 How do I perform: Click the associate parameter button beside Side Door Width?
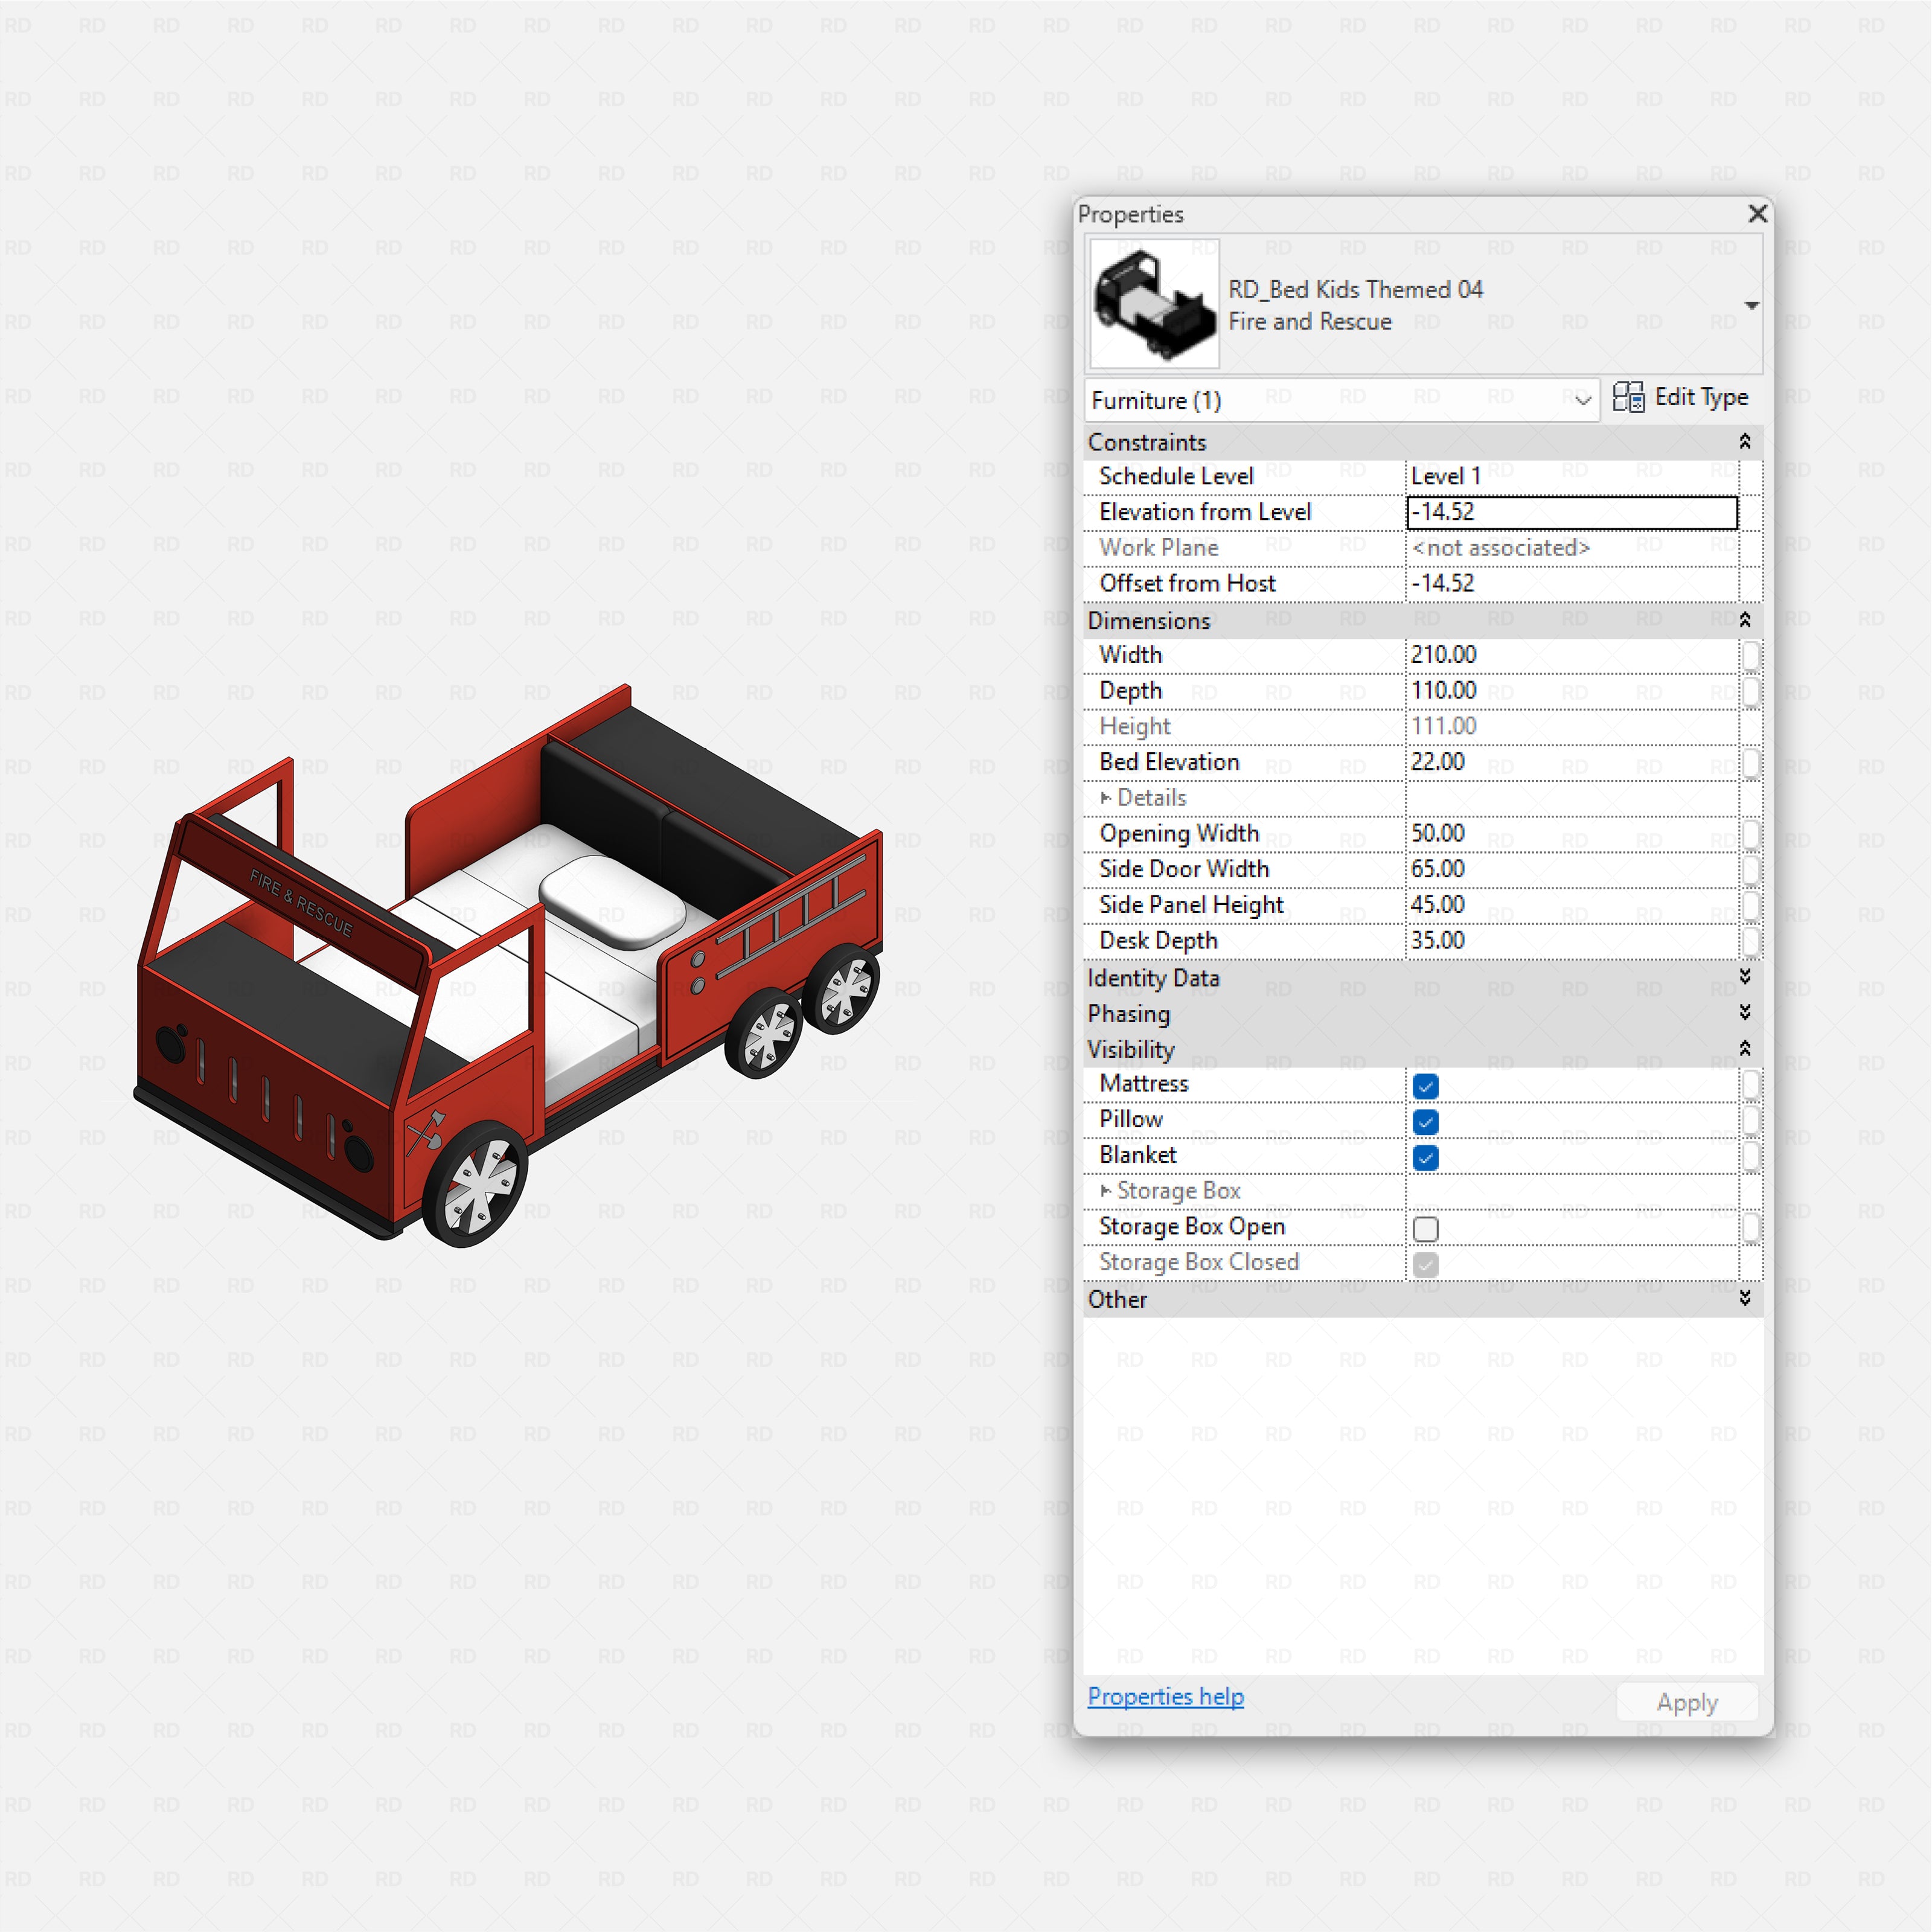coord(1751,869)
